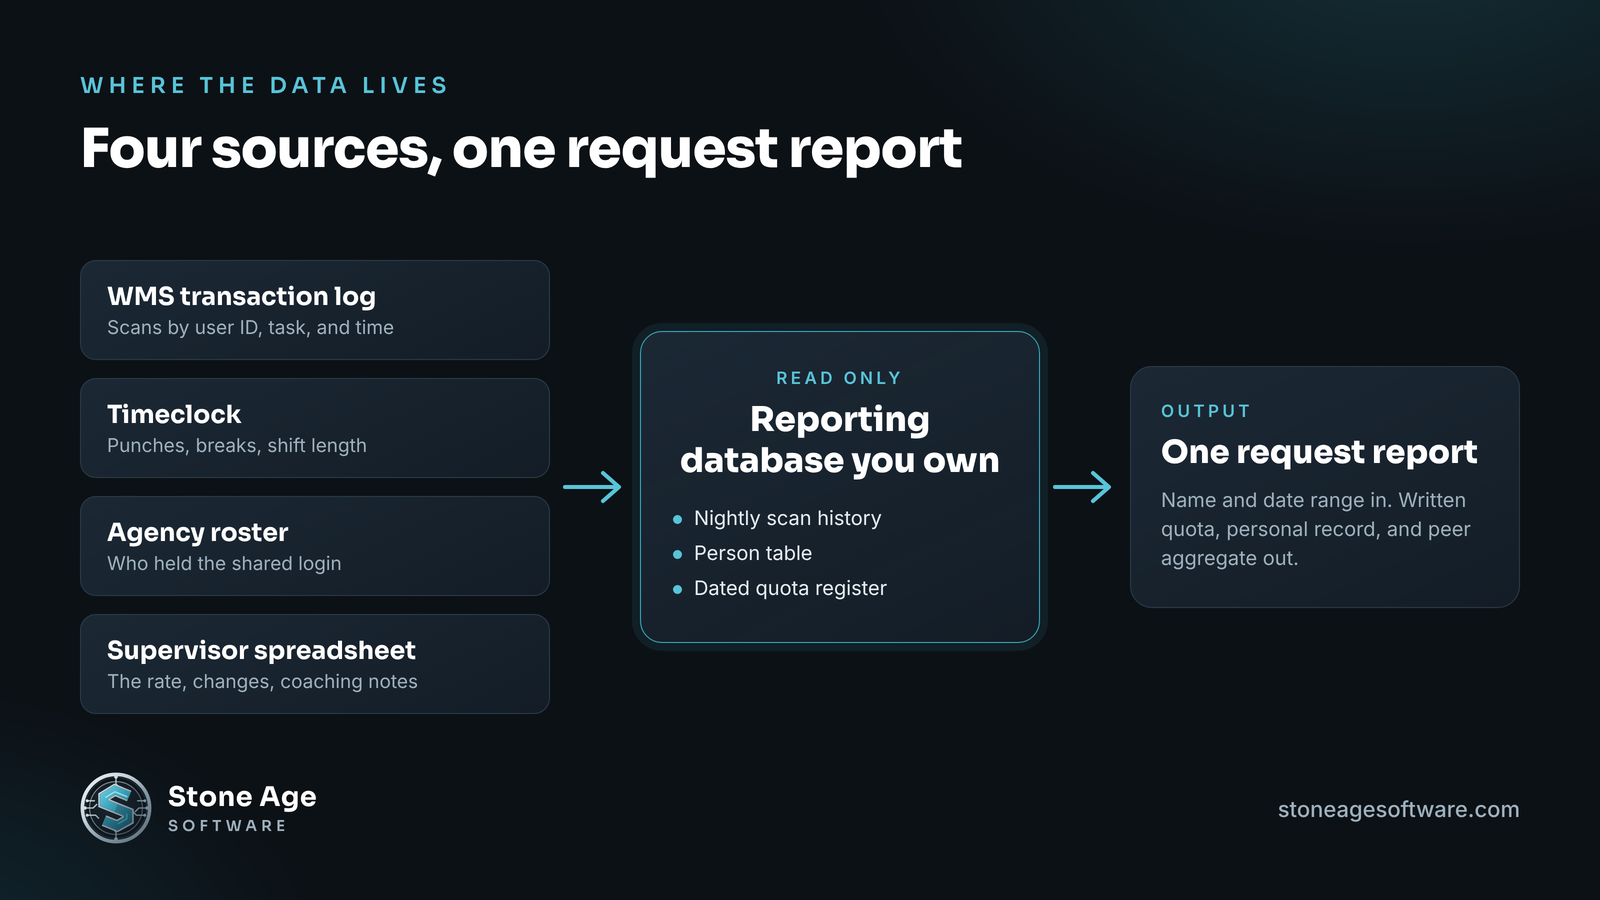The height and width of the screenshot is (900, 1600).
Task: Click the 'Four sources, one request report' headline
Action: click(x=521, y=149)
